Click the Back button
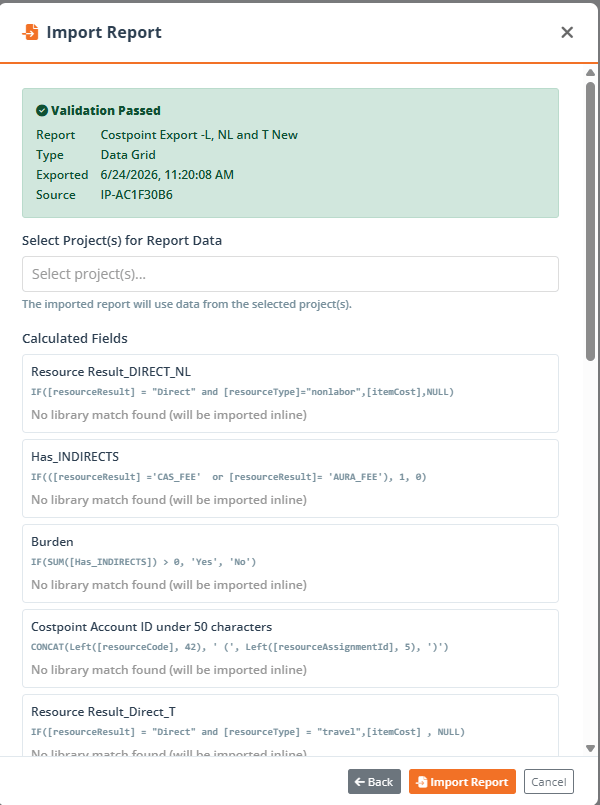 (374, 782)
